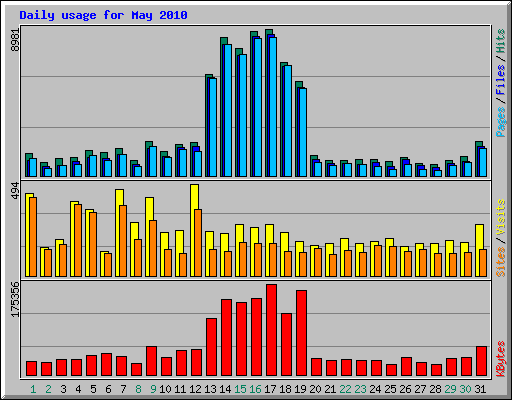Click day 9 on the x-axis
Image resolution: width=512 pixels, height=400 pixels.
pos(153,389)
